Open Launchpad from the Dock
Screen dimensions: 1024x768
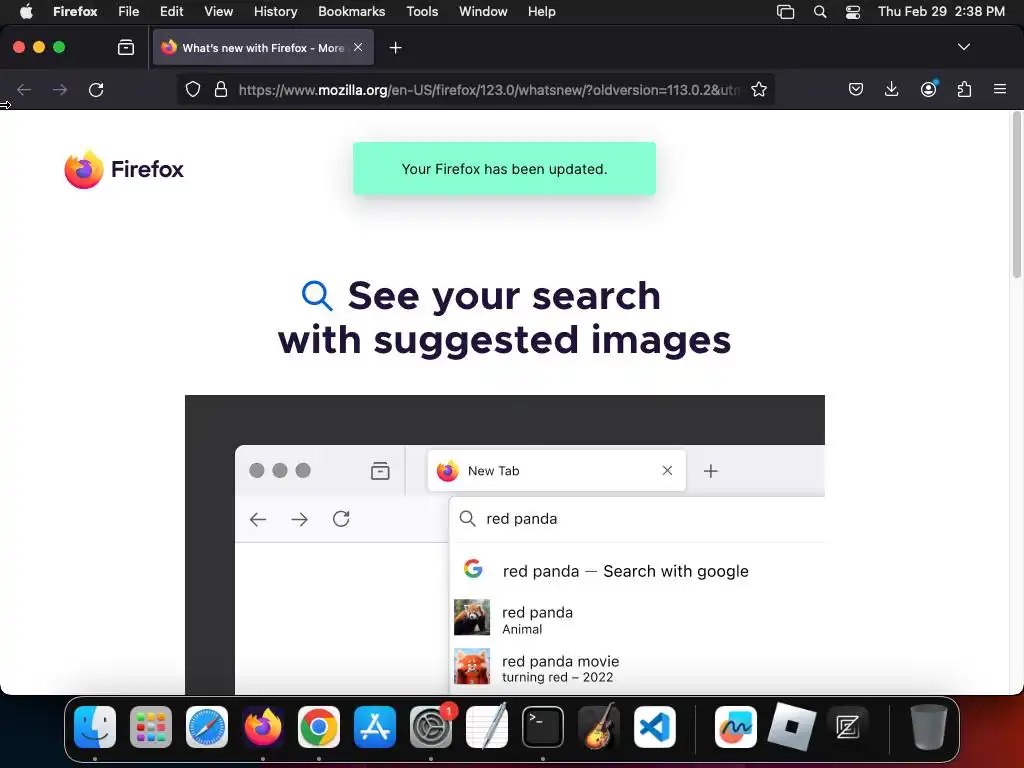click(151, 726)
